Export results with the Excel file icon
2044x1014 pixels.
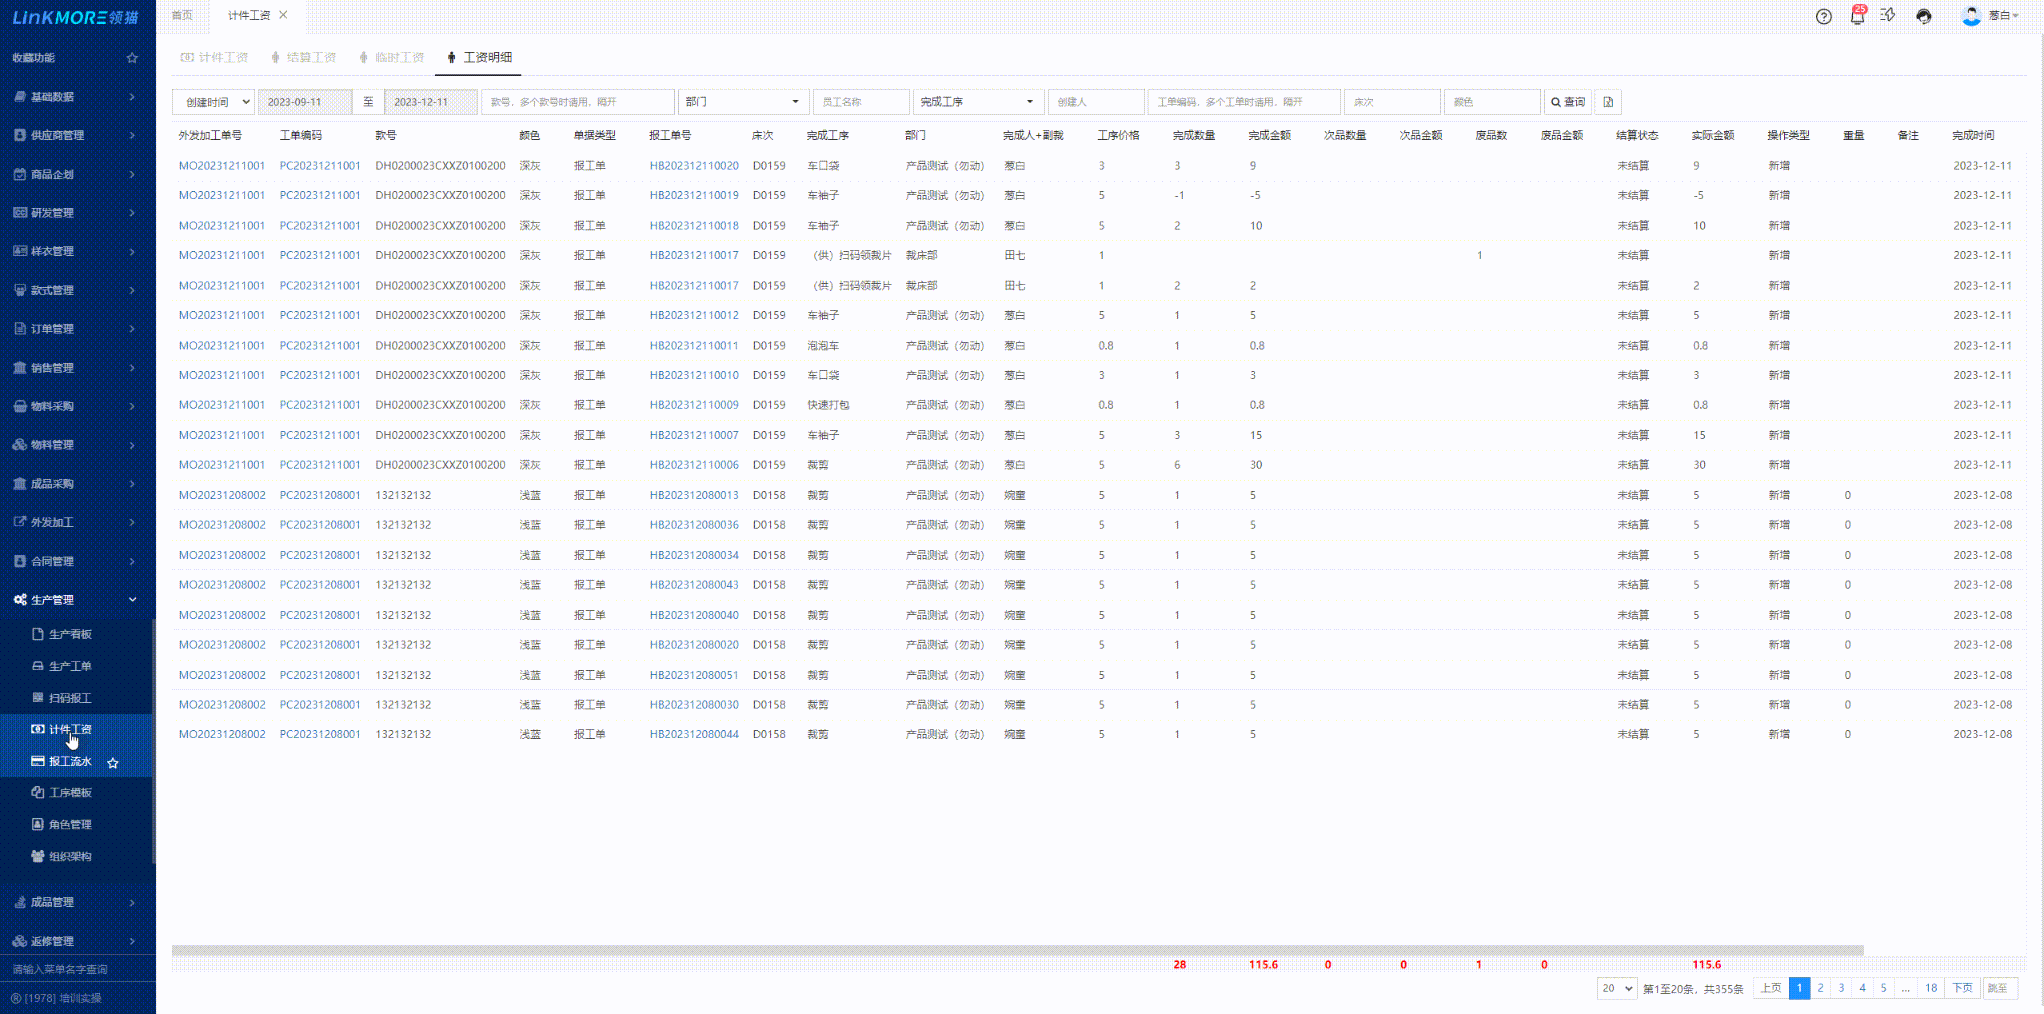pyautogui.click(x=1608, y=102)
